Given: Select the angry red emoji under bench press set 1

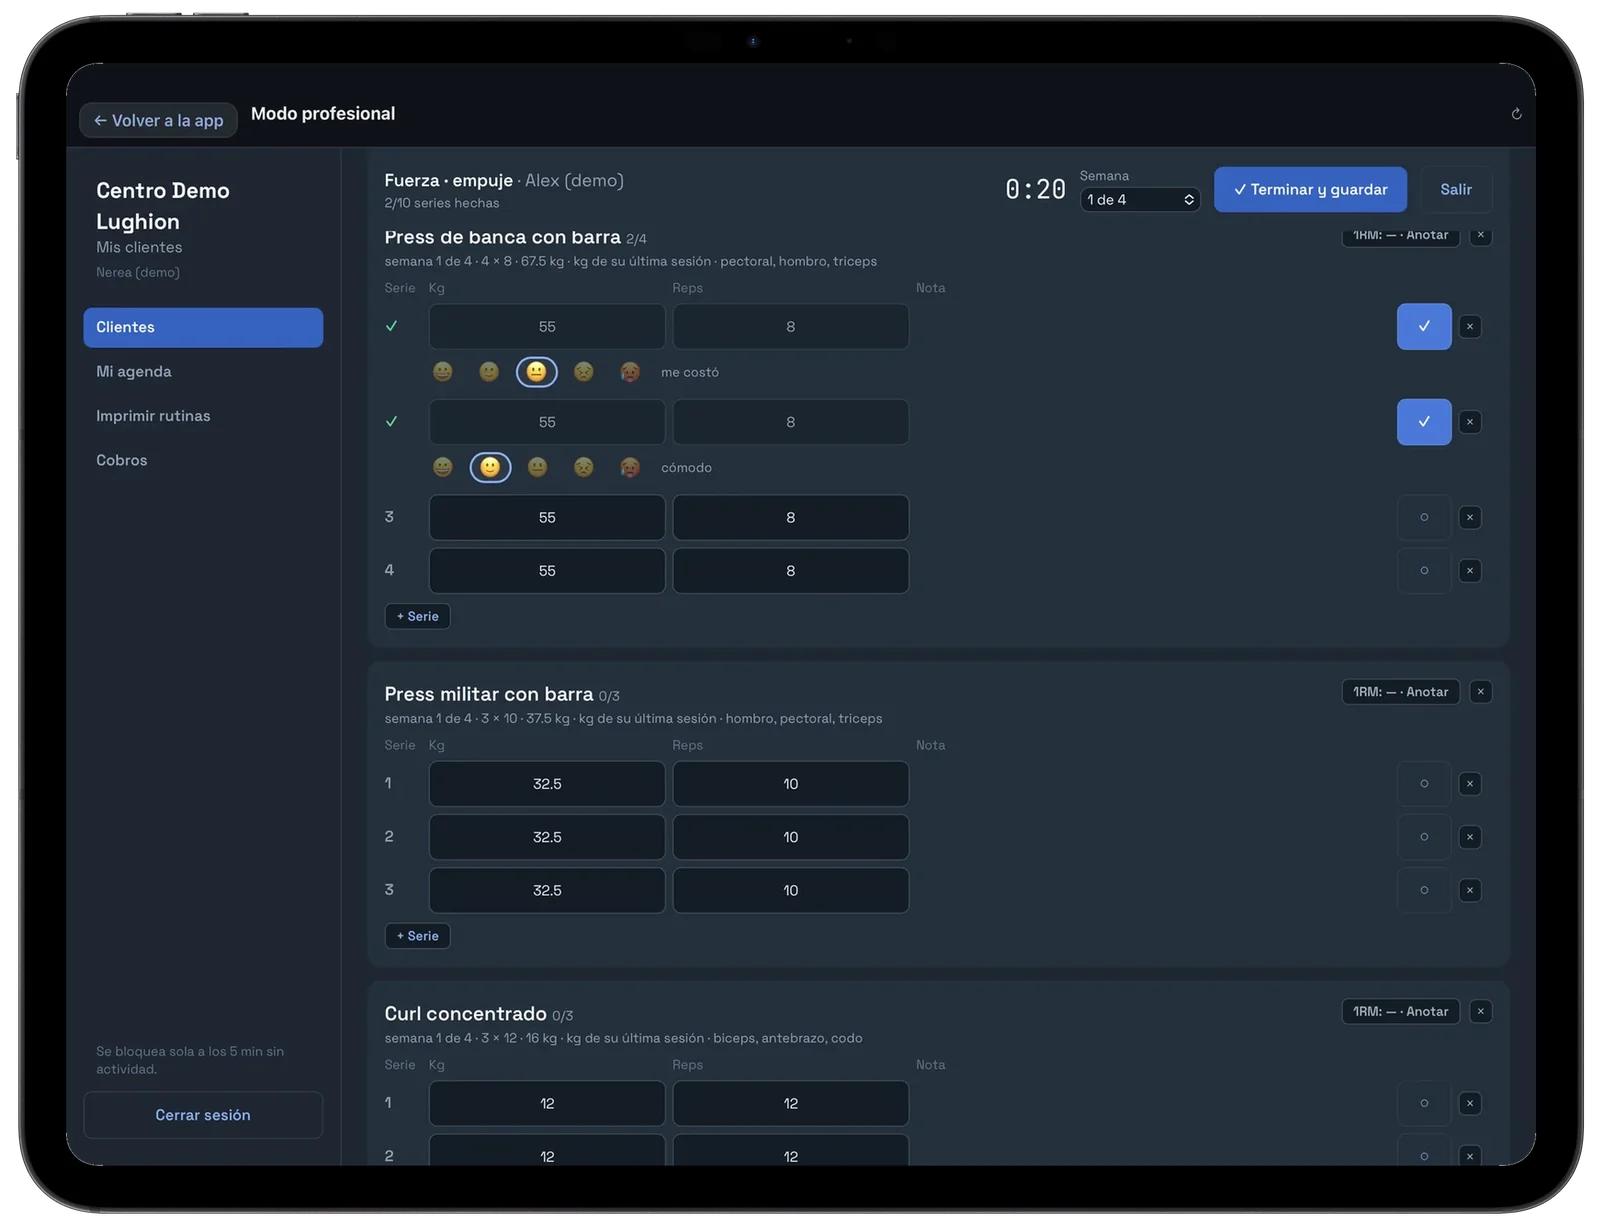Looking at the screenshot, I should tap(630, 372).
